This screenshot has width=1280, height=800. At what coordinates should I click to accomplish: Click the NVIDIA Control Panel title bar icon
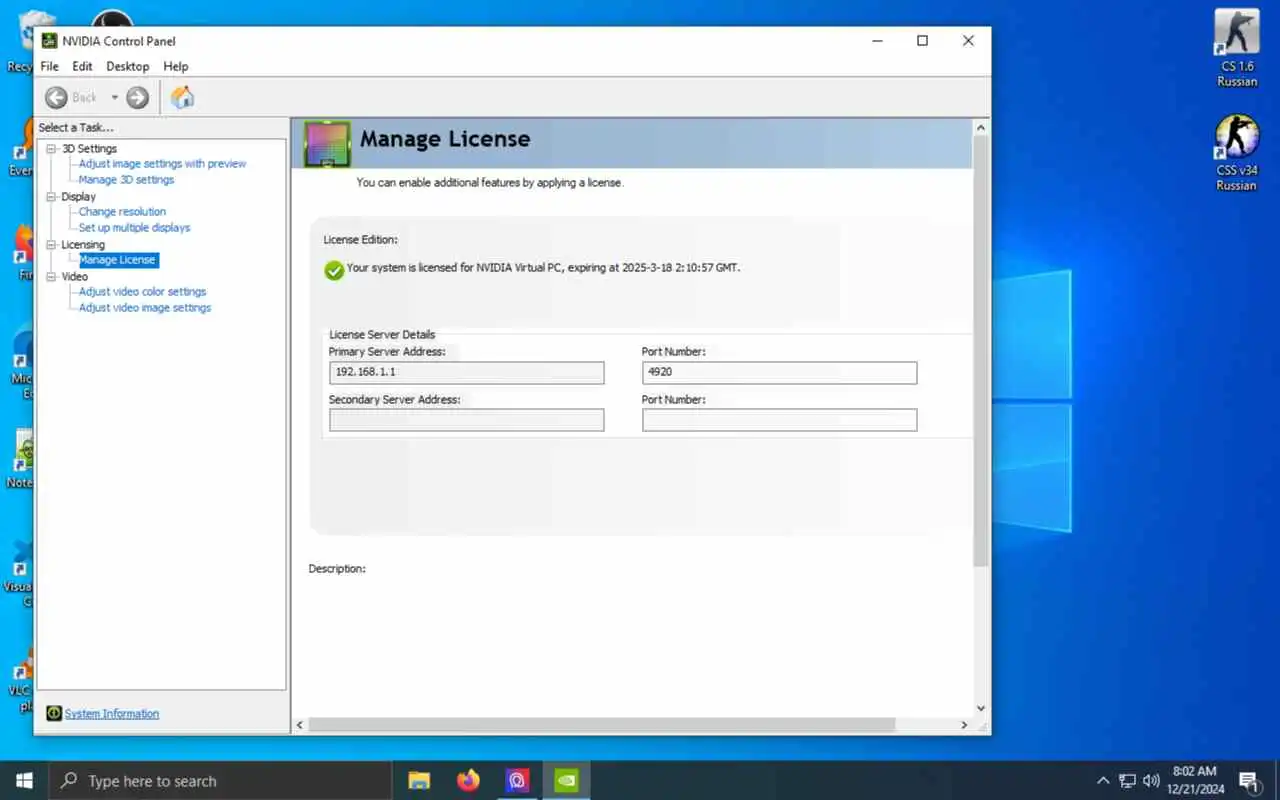click(x=49, y=41)
